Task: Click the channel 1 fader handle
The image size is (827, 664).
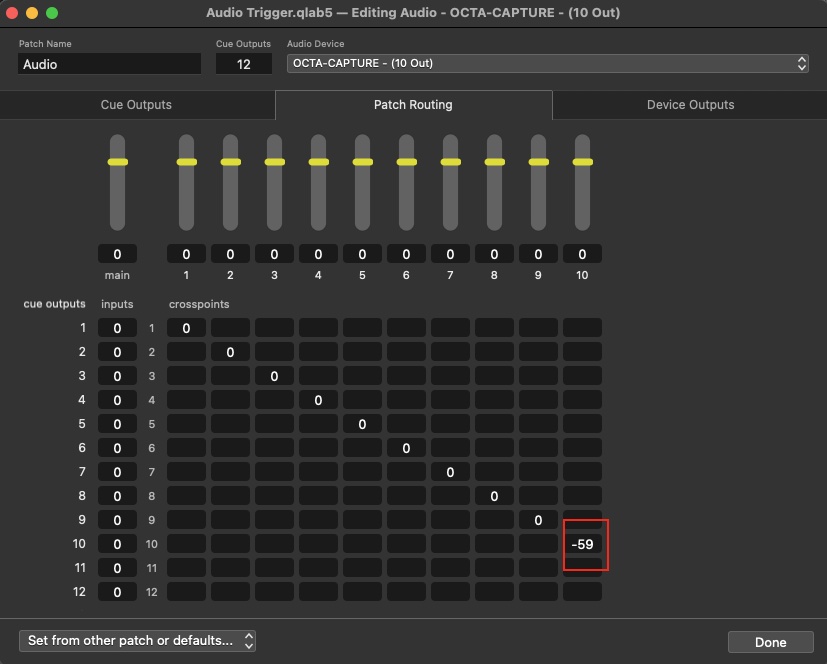Action: pos(185,161)
